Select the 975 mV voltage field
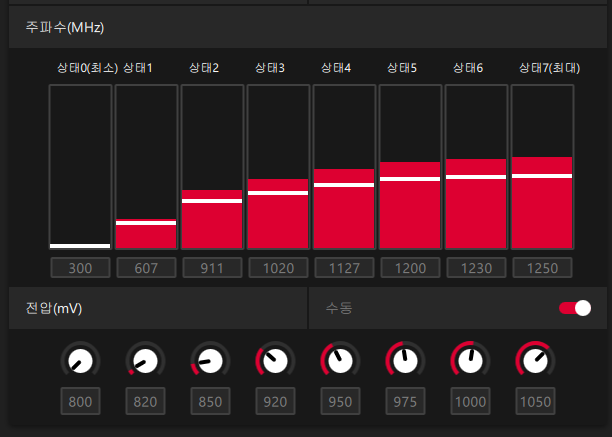 pos(405,401)
